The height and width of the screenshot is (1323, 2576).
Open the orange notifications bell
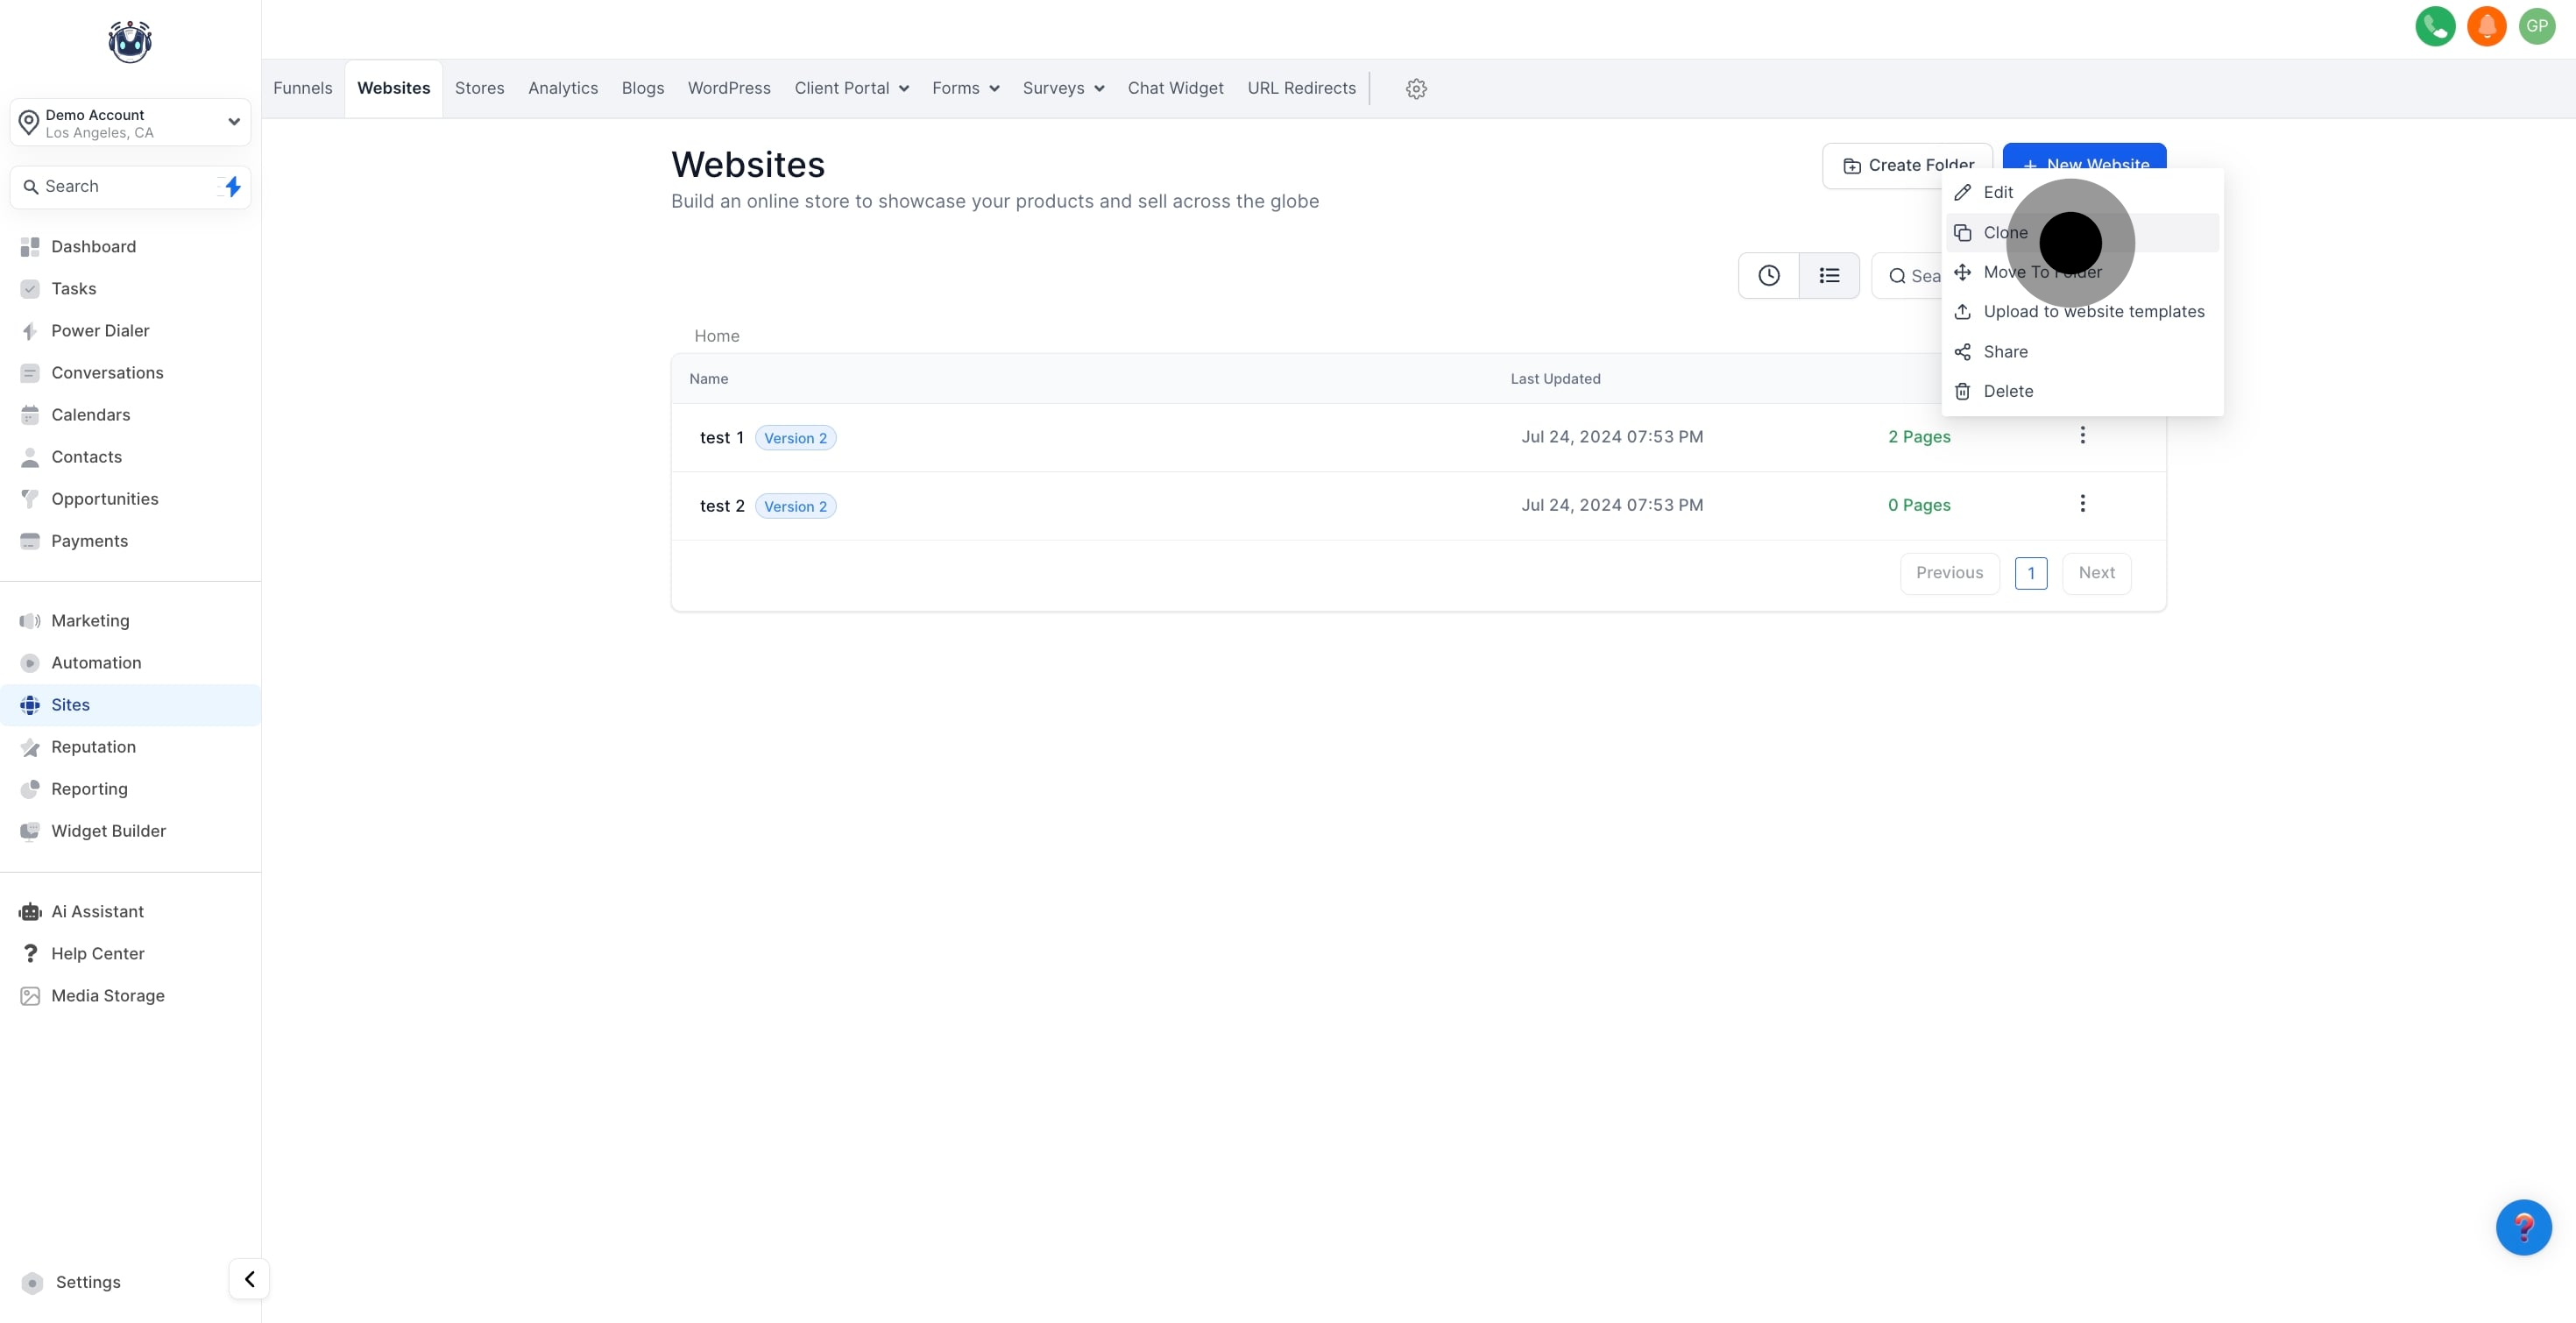2486,26
